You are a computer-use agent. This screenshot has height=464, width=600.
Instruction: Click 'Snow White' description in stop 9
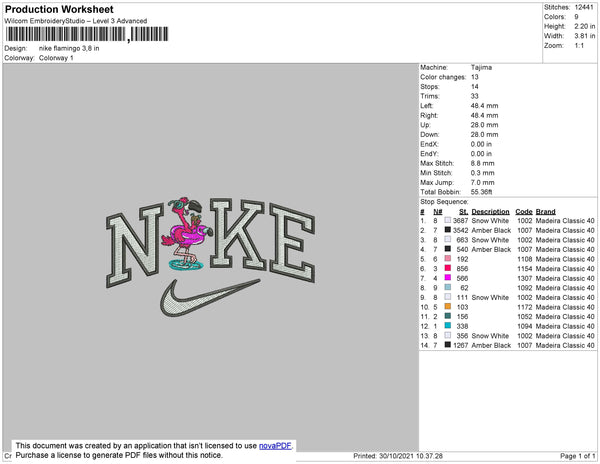click(490, 297)
